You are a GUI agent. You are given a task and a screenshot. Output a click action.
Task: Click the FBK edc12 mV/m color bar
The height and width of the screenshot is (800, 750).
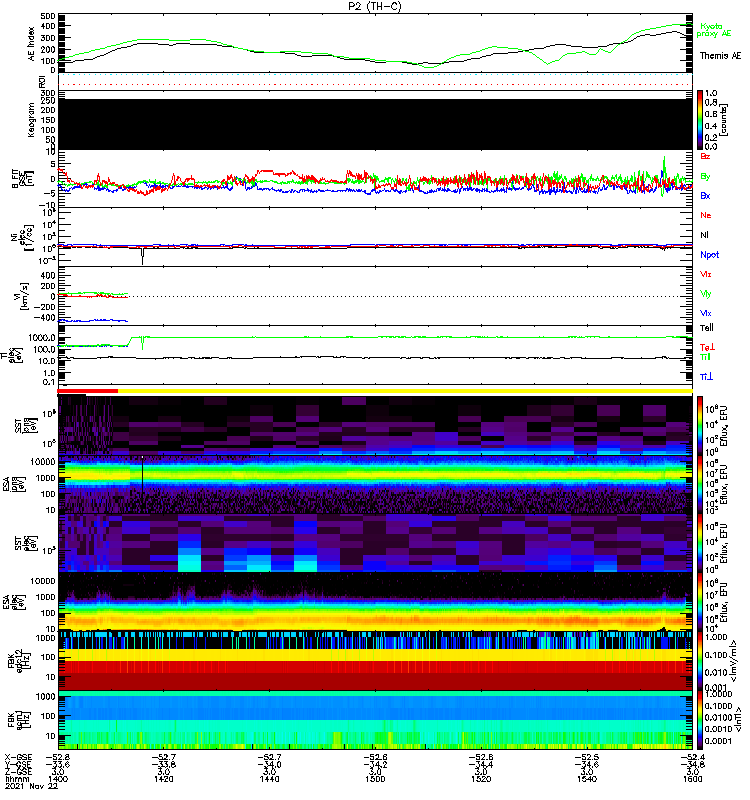pos(700,661)
